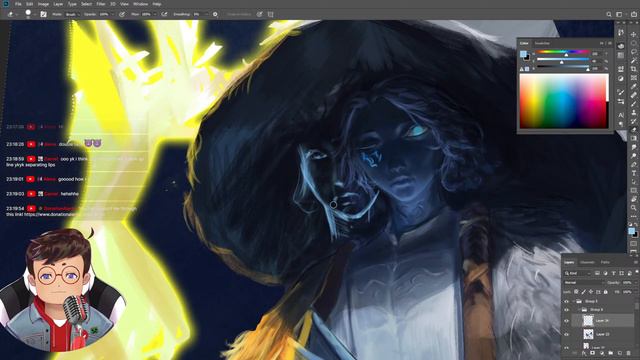
Task: Hide the selected highlighted layer
Action: [x=566, y=321]
